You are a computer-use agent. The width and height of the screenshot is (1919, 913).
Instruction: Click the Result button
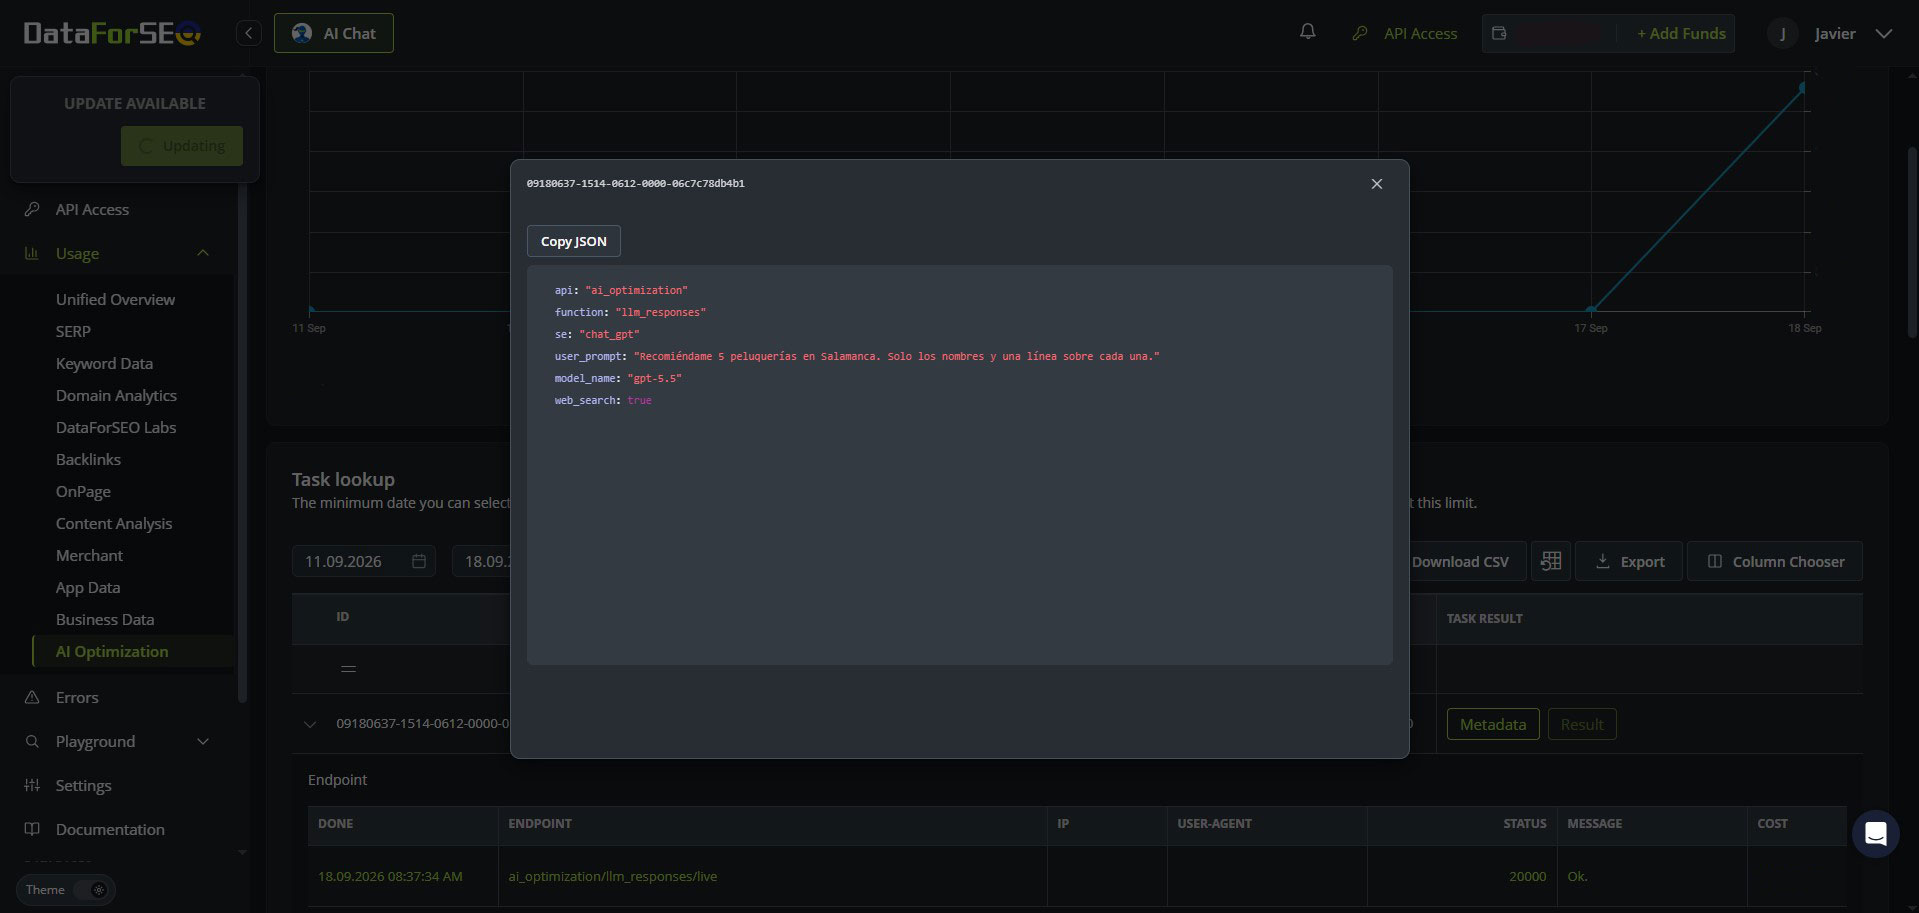click(x=1582, y=724)
